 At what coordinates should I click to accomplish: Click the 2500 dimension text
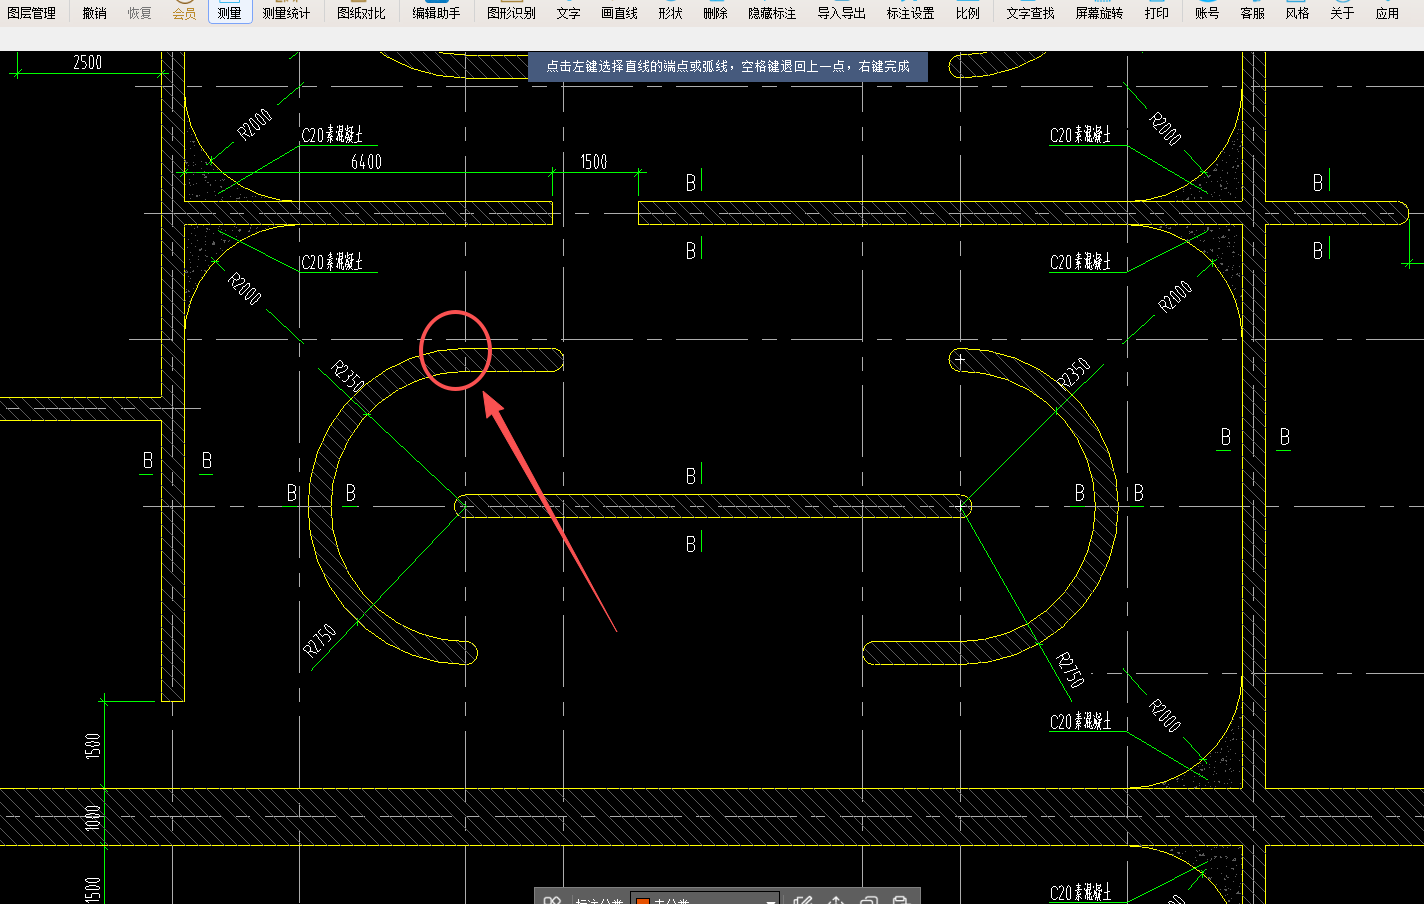(87, 62)
